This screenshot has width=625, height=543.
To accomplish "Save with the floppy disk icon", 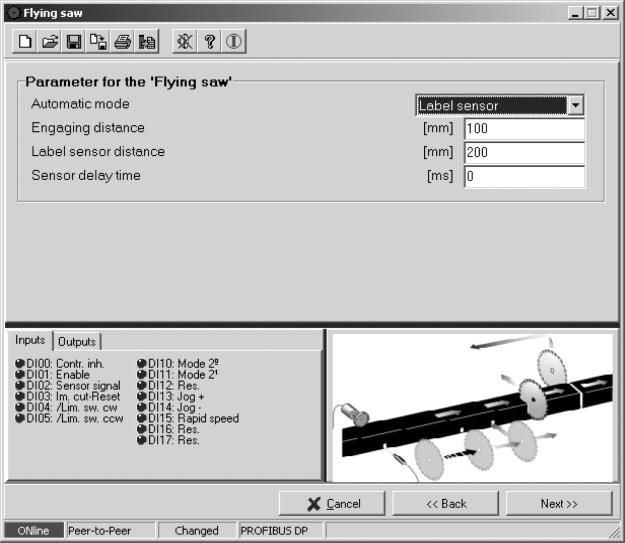I will pos(74,41).
